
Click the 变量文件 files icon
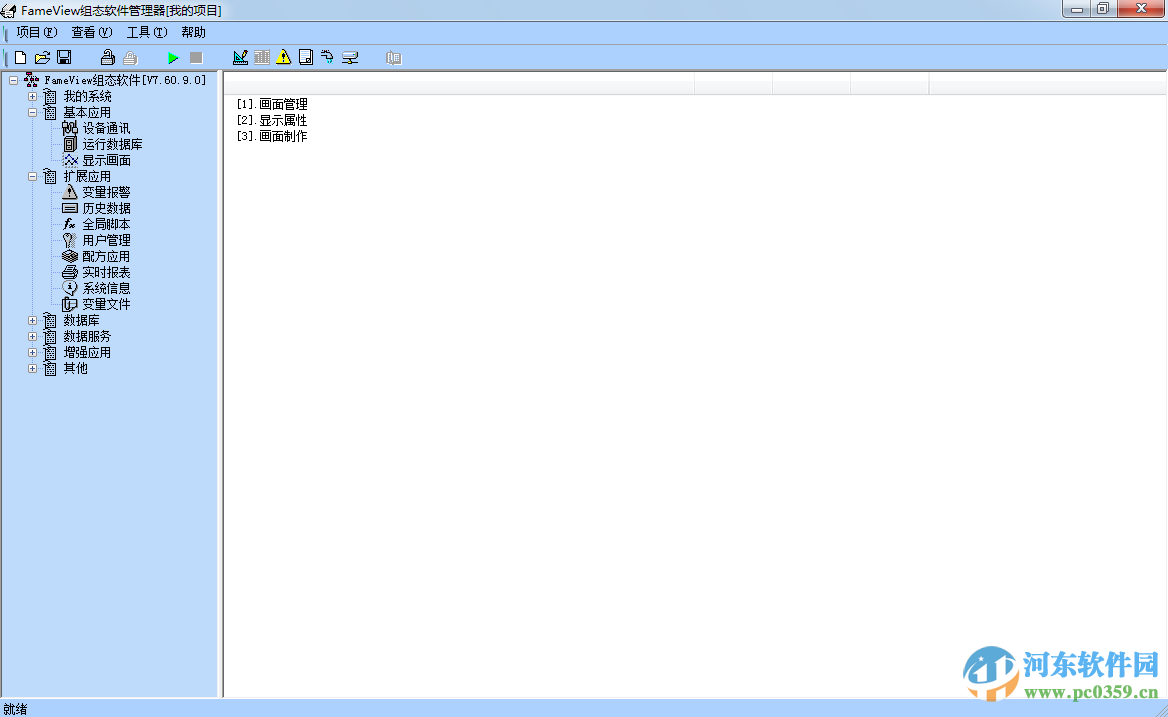click(69, 305)
